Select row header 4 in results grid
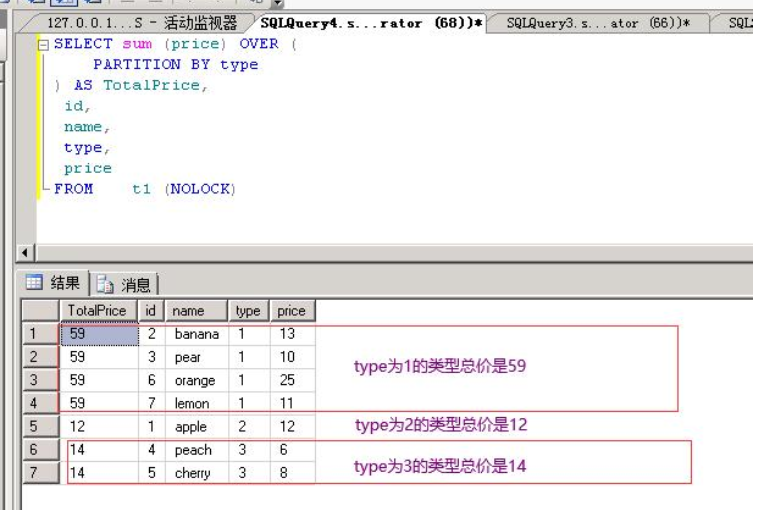Viewport: 760px width, 510px height. coord(41,403)
